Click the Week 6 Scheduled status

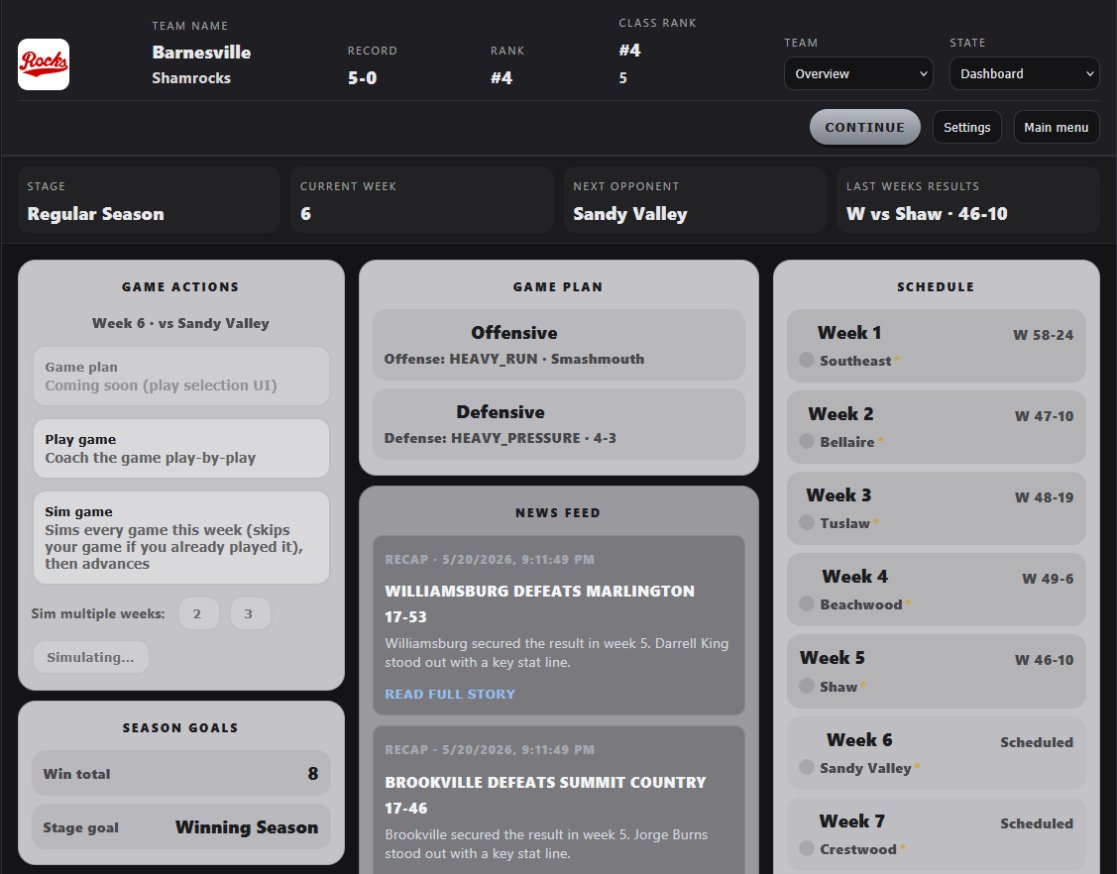pyautogui.click(x=1037, y=742)
